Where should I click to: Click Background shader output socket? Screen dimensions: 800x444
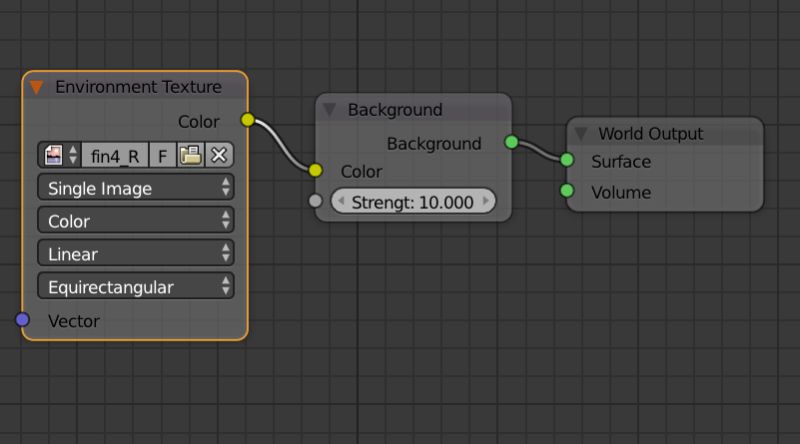(x=511, y=142)
